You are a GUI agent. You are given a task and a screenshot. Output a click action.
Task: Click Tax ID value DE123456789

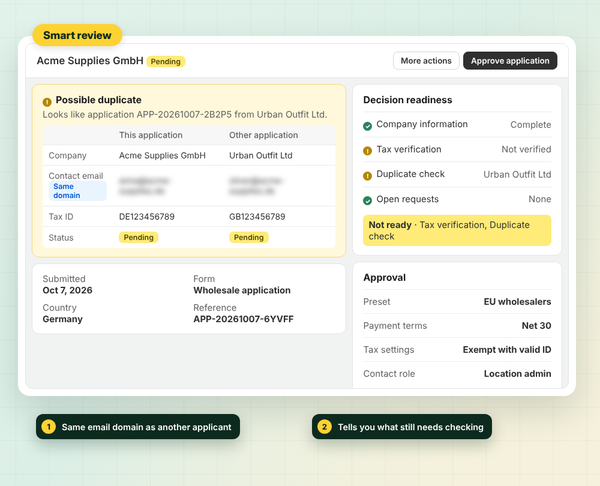147,217
